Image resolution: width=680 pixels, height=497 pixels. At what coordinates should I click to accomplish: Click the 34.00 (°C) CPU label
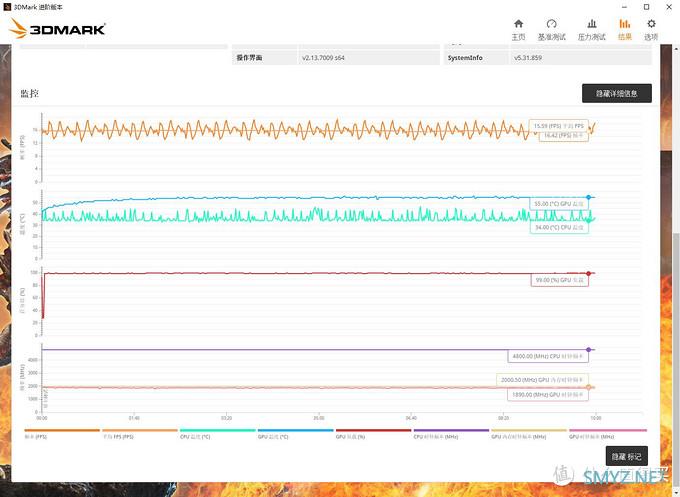point(559,227)
